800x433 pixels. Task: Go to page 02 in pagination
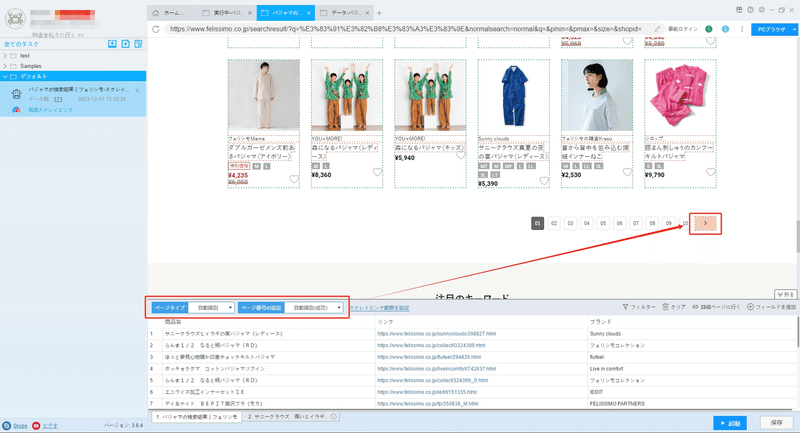[x=554, y=223]
